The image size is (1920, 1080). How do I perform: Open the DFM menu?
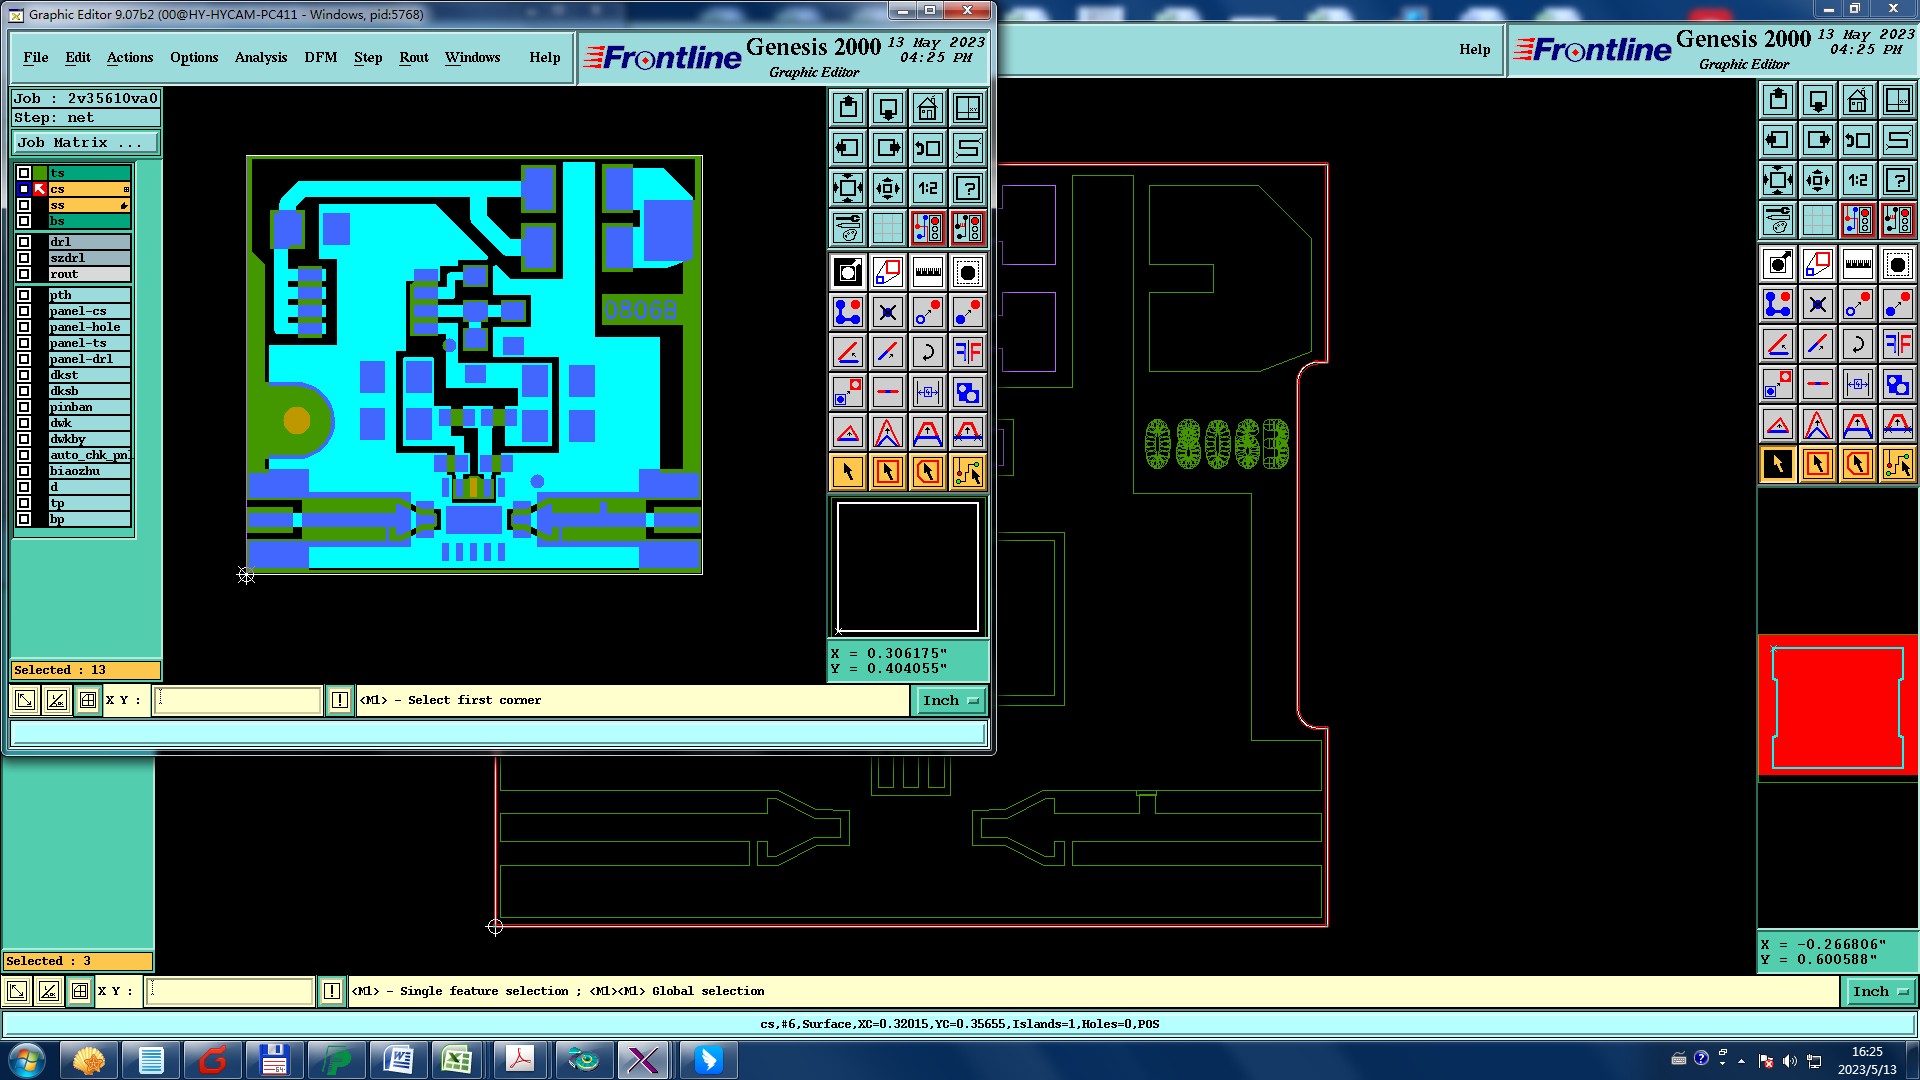320,57
